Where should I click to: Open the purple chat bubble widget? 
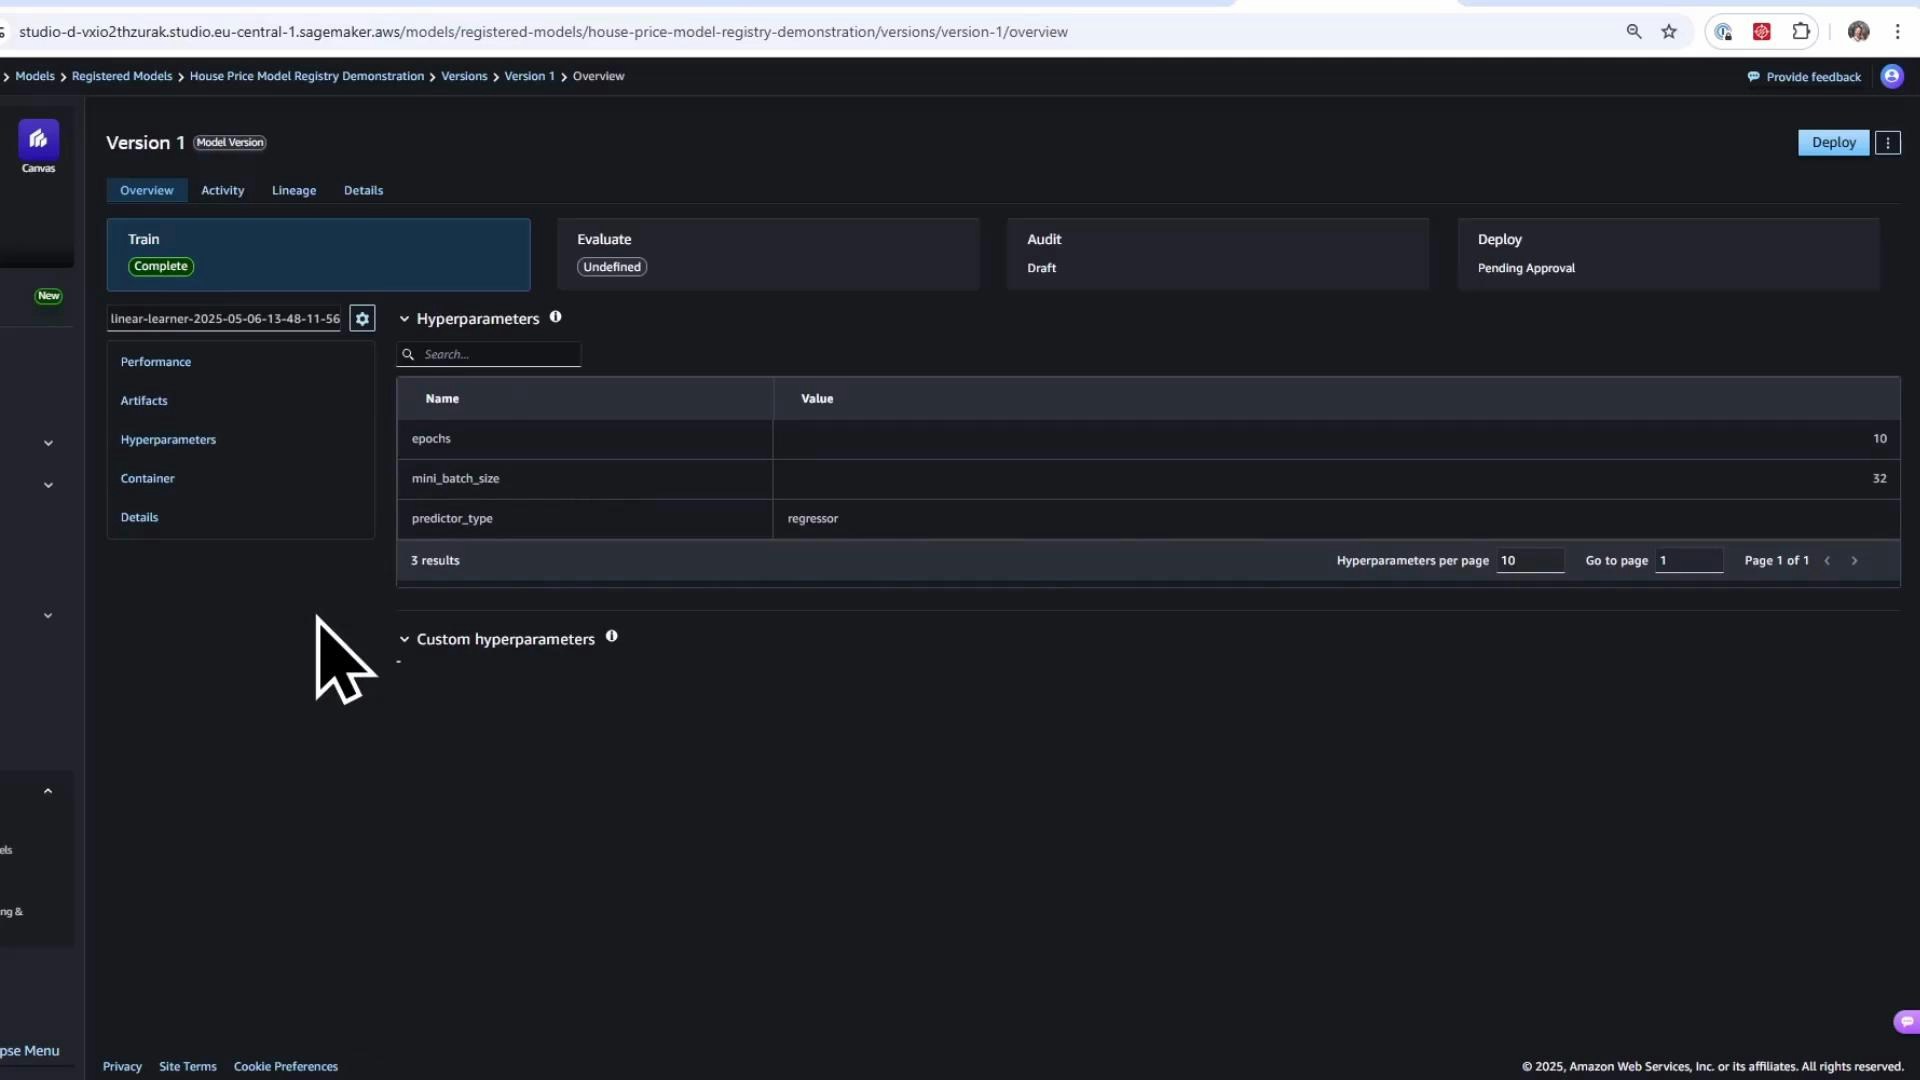1906,1021
